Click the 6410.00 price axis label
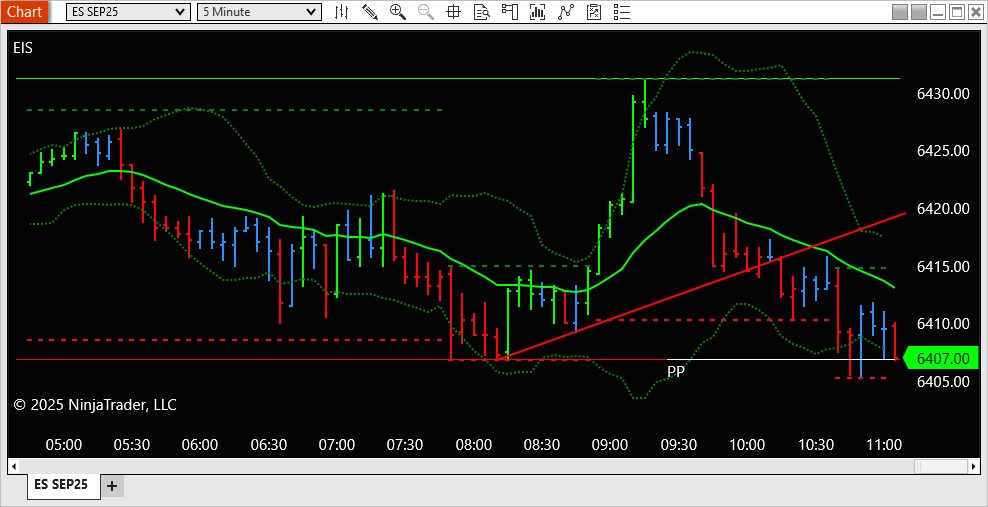This screenshot has width=988, height=507. coord(942,324)
